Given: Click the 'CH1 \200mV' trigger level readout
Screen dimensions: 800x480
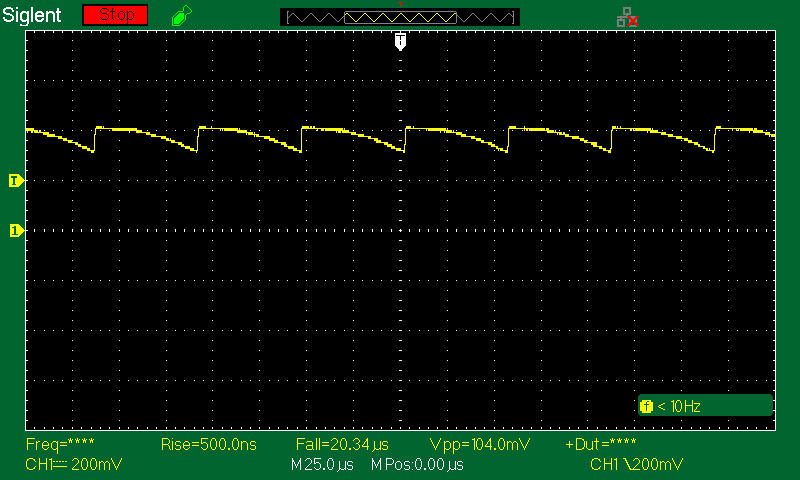Looking at the screenshot, I should [636, 465].
